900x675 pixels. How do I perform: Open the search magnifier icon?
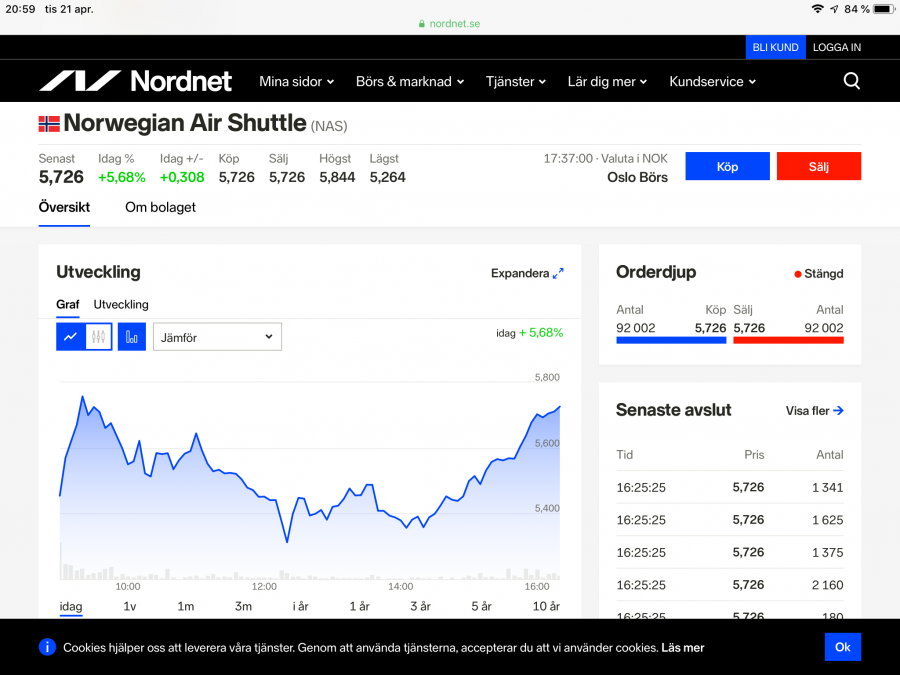tap(851, 81)
